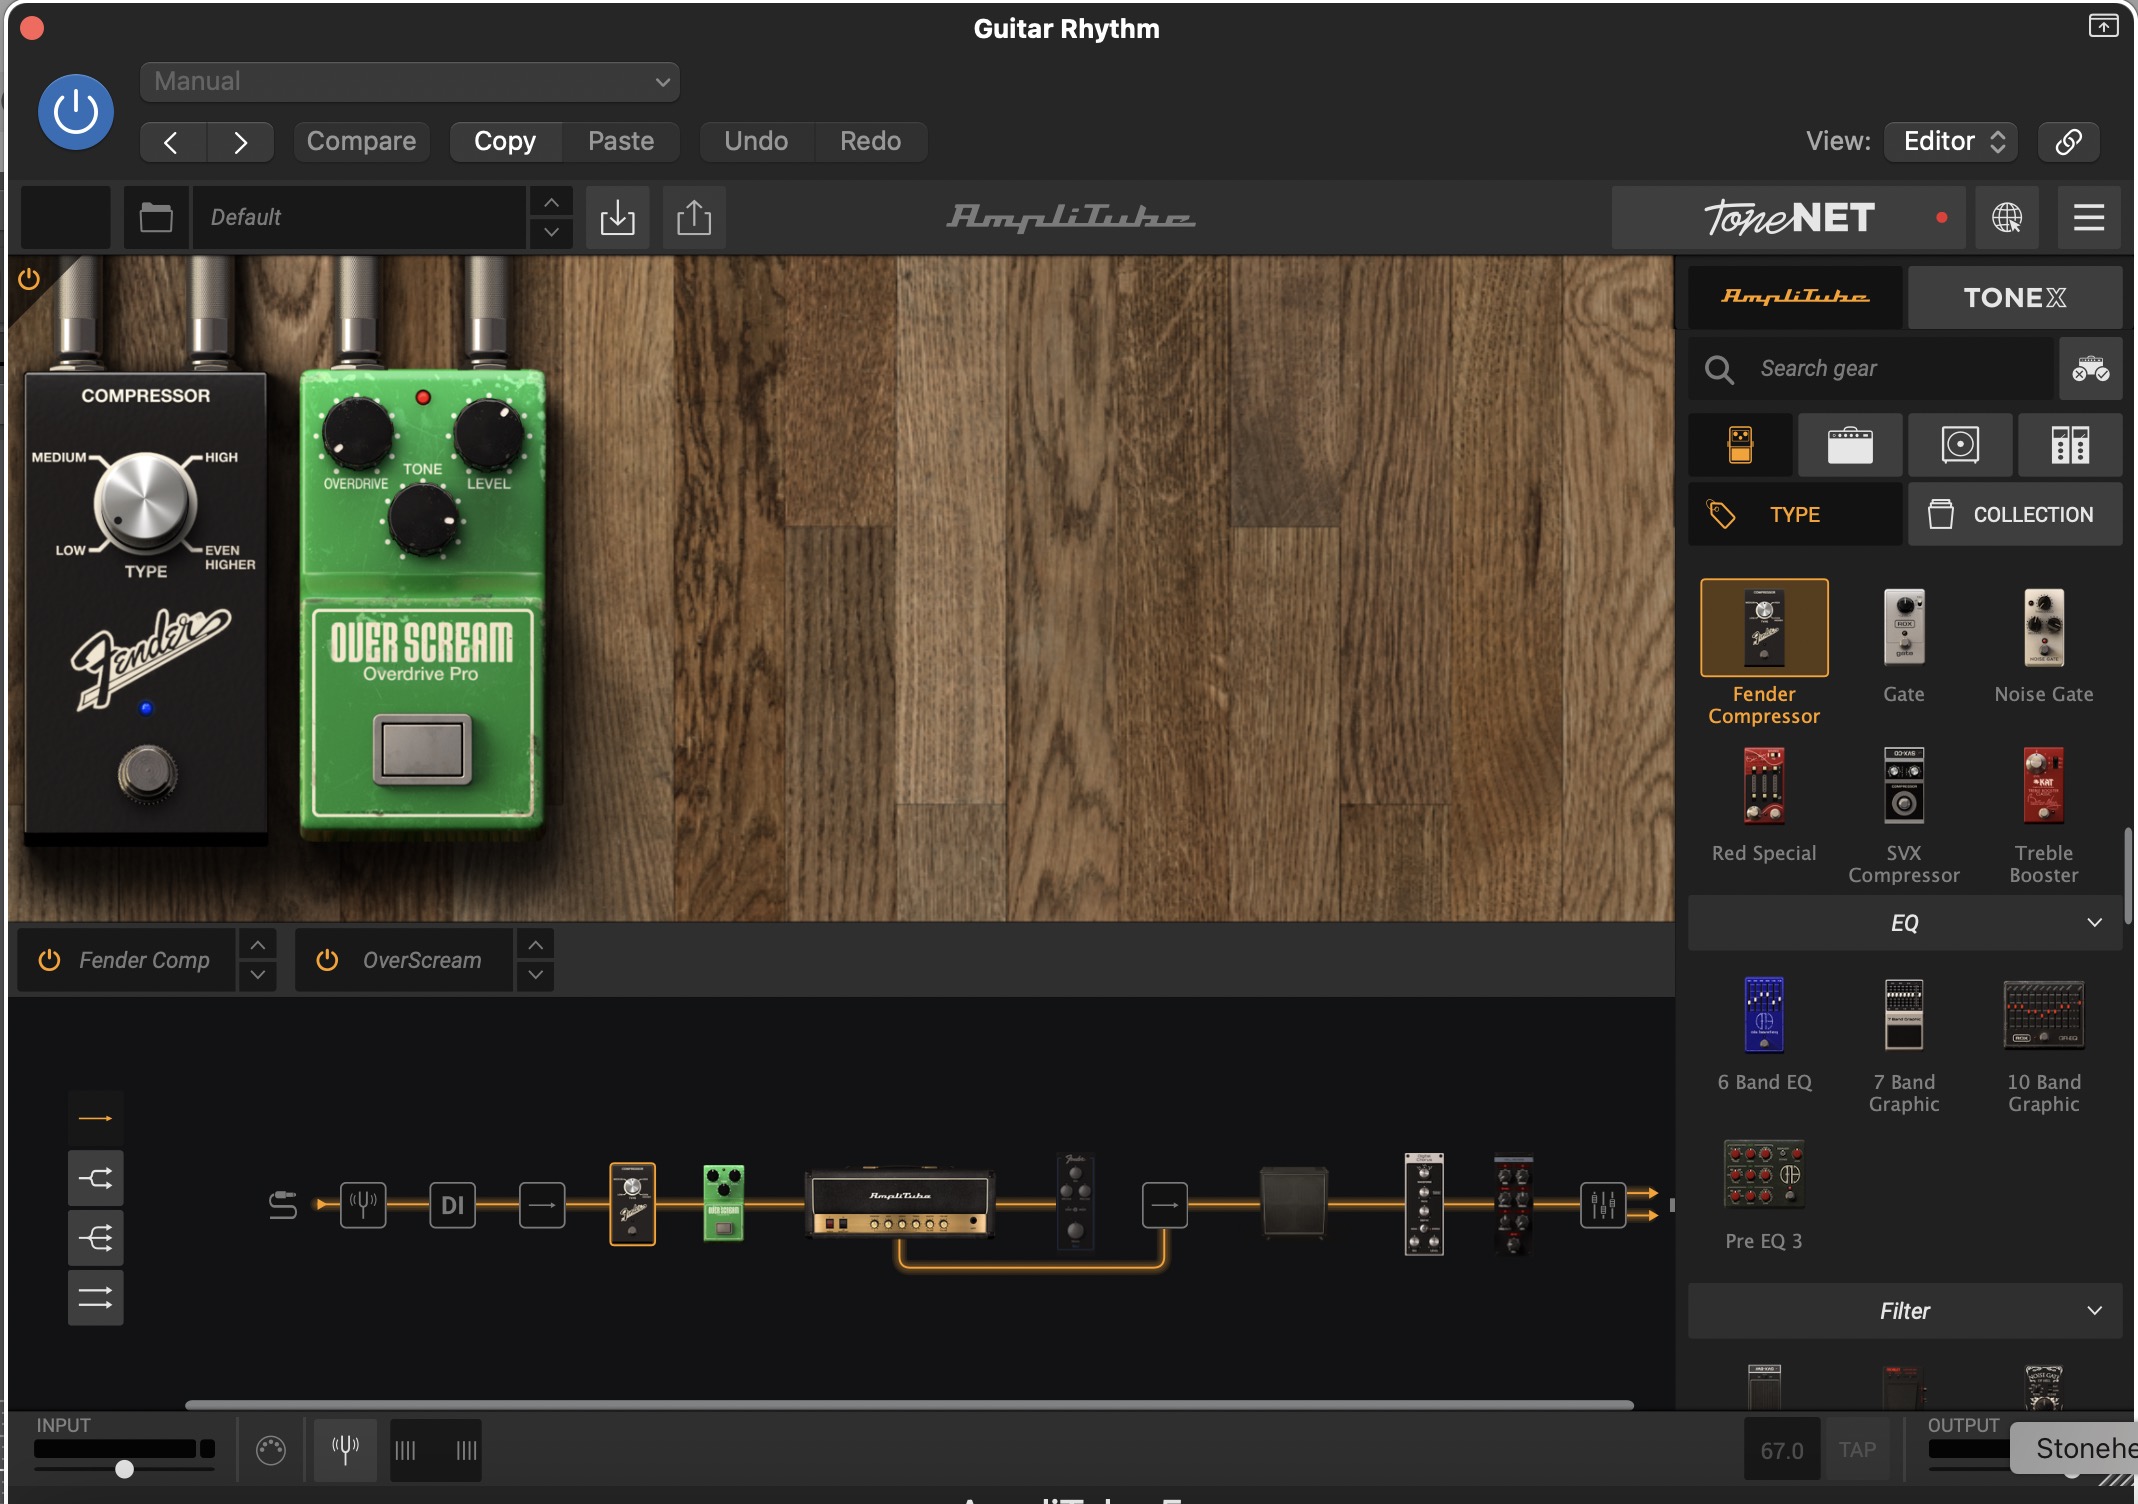Click the Paste button
The height and width of the screenshot is (1504, 2138).
[621, 141]
